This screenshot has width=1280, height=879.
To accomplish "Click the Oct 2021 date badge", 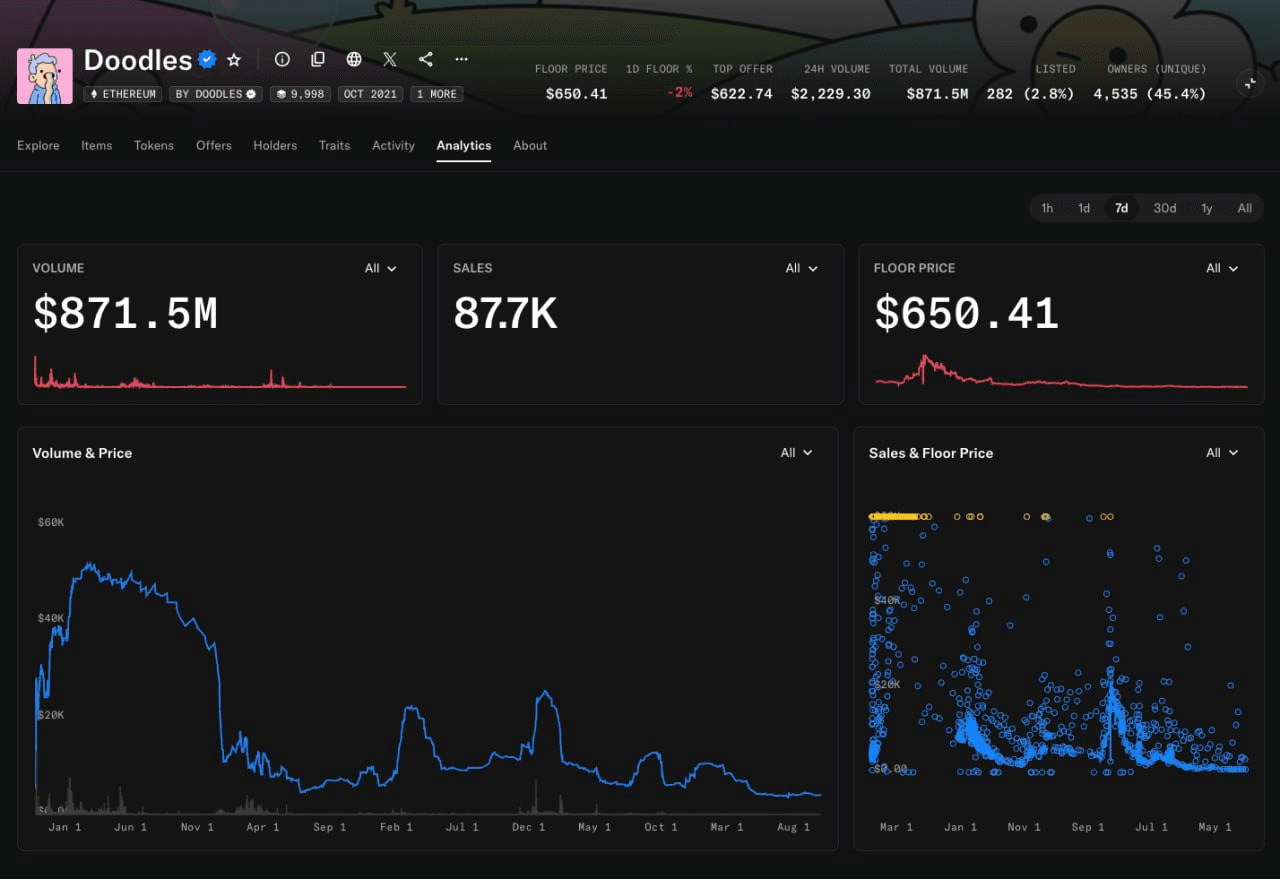I will click(x=370, y=94).
